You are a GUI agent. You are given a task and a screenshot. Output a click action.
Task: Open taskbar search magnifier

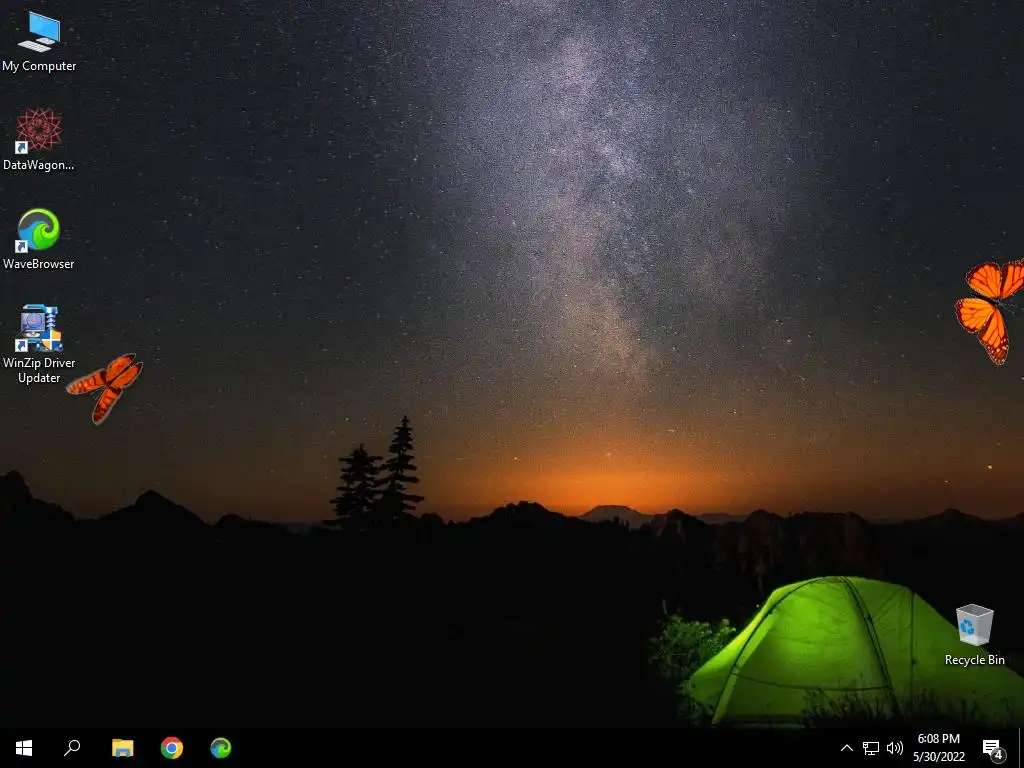pyautogui.click(x=72, y=748)
